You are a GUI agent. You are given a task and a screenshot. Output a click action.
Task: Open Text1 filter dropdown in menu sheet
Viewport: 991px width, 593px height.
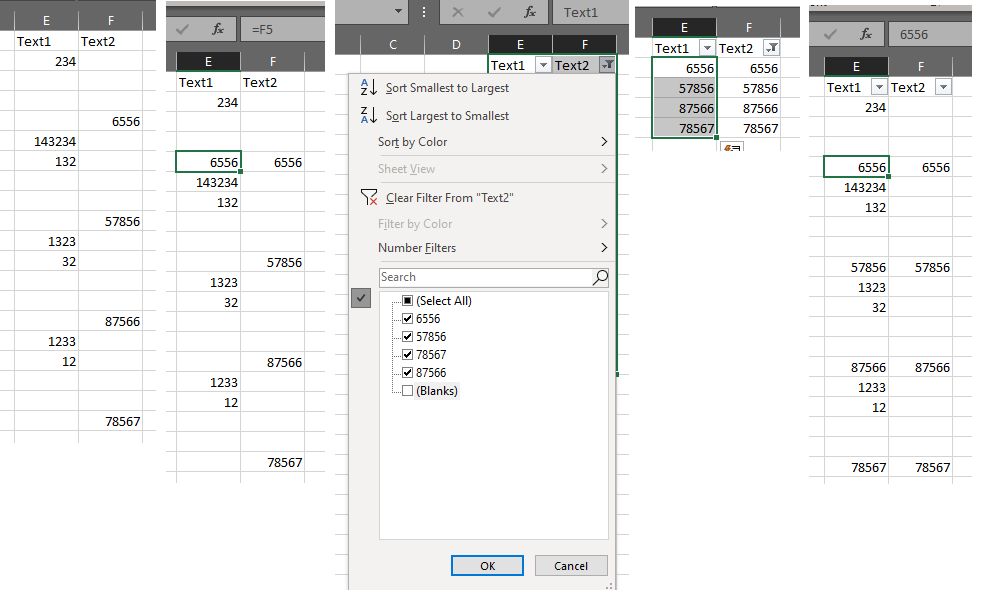(543, 64)
